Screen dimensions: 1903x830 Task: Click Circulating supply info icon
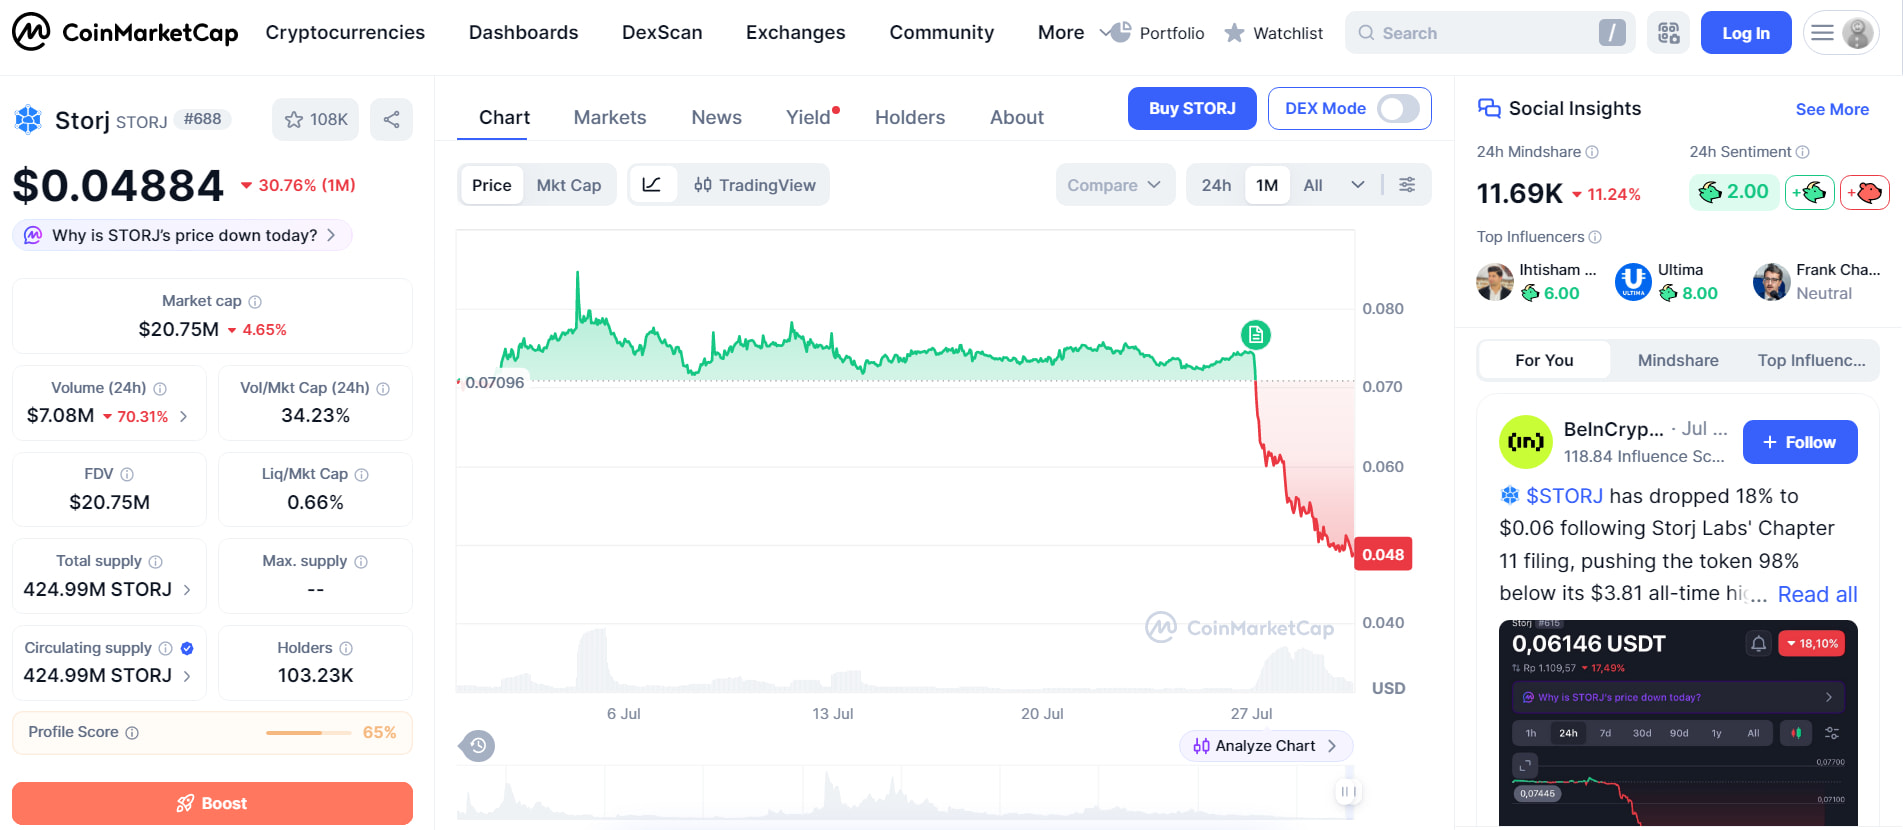click(x=166, y=649)
